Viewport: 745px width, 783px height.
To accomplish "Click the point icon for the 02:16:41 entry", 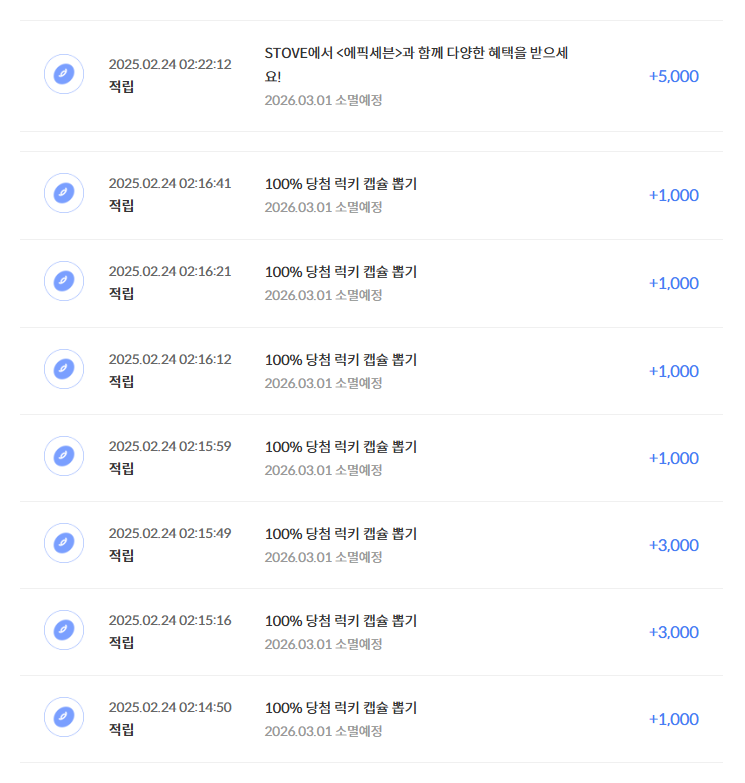I will [x=64, y=193].
